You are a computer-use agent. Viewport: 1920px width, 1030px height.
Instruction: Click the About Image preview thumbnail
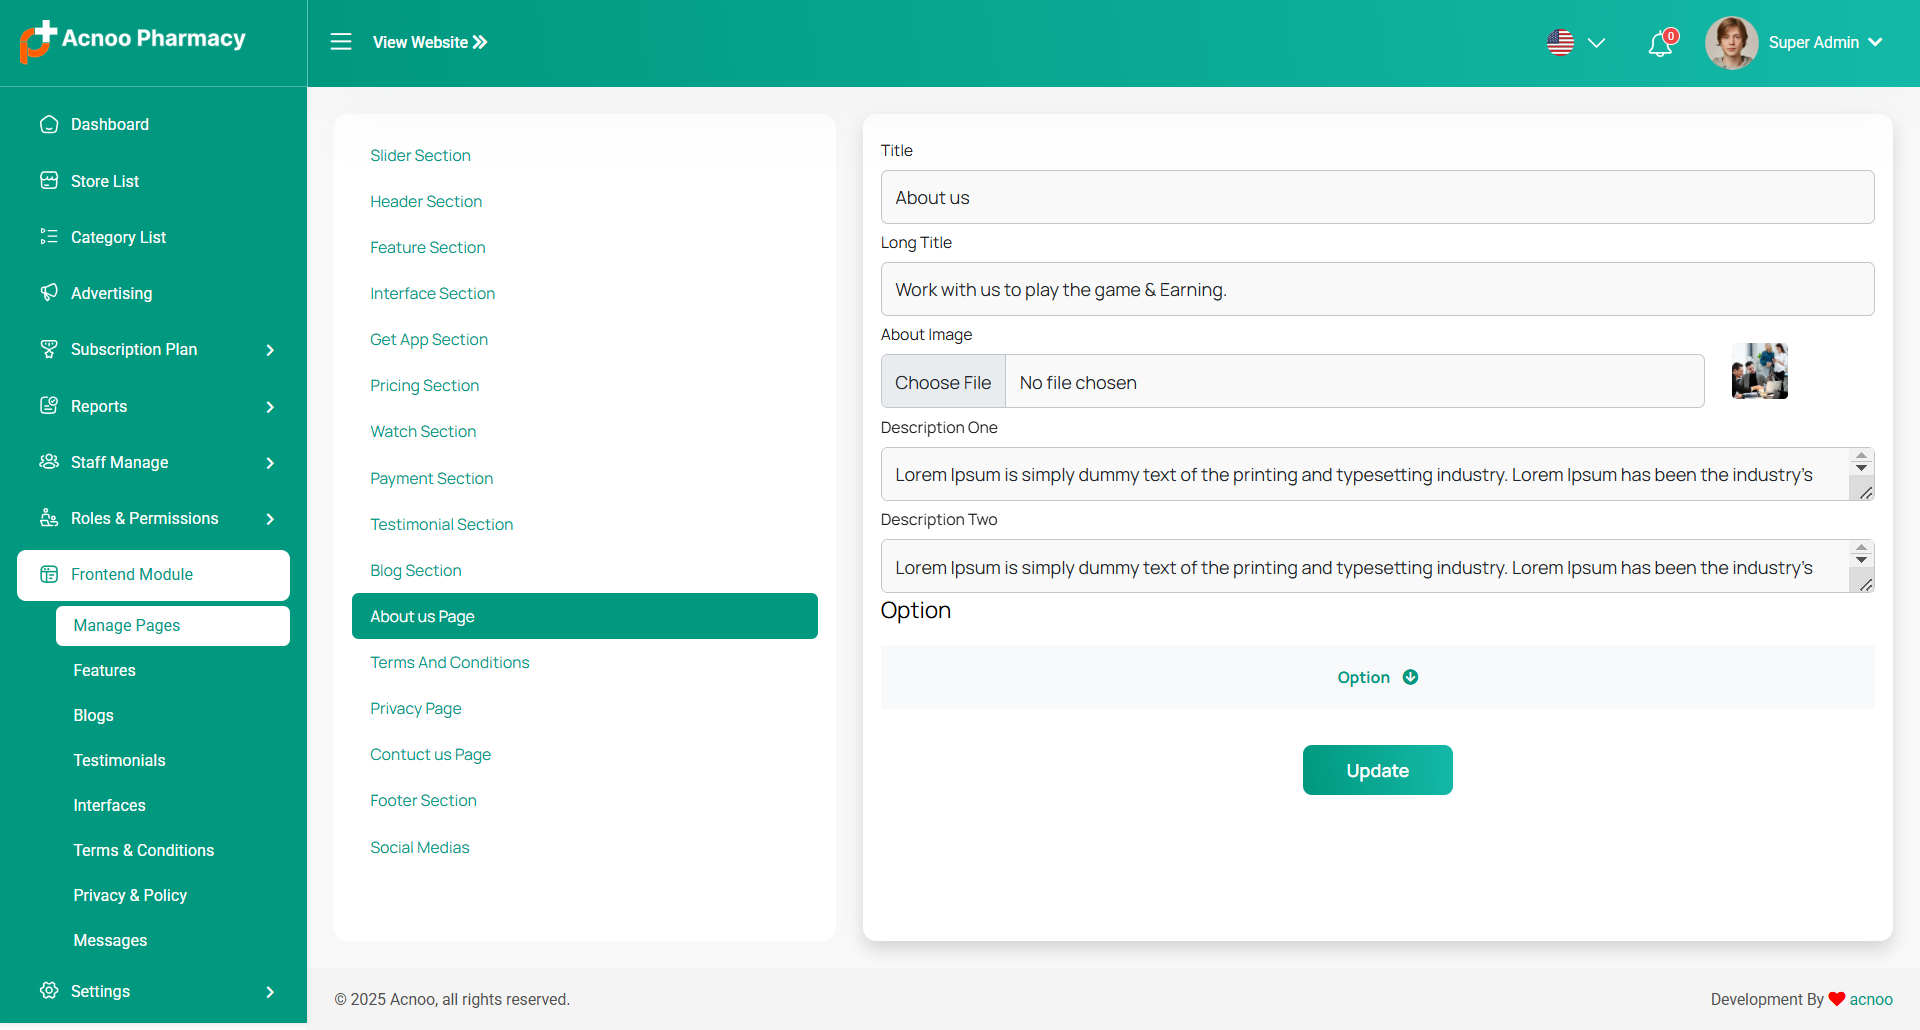click(1759, 372)
